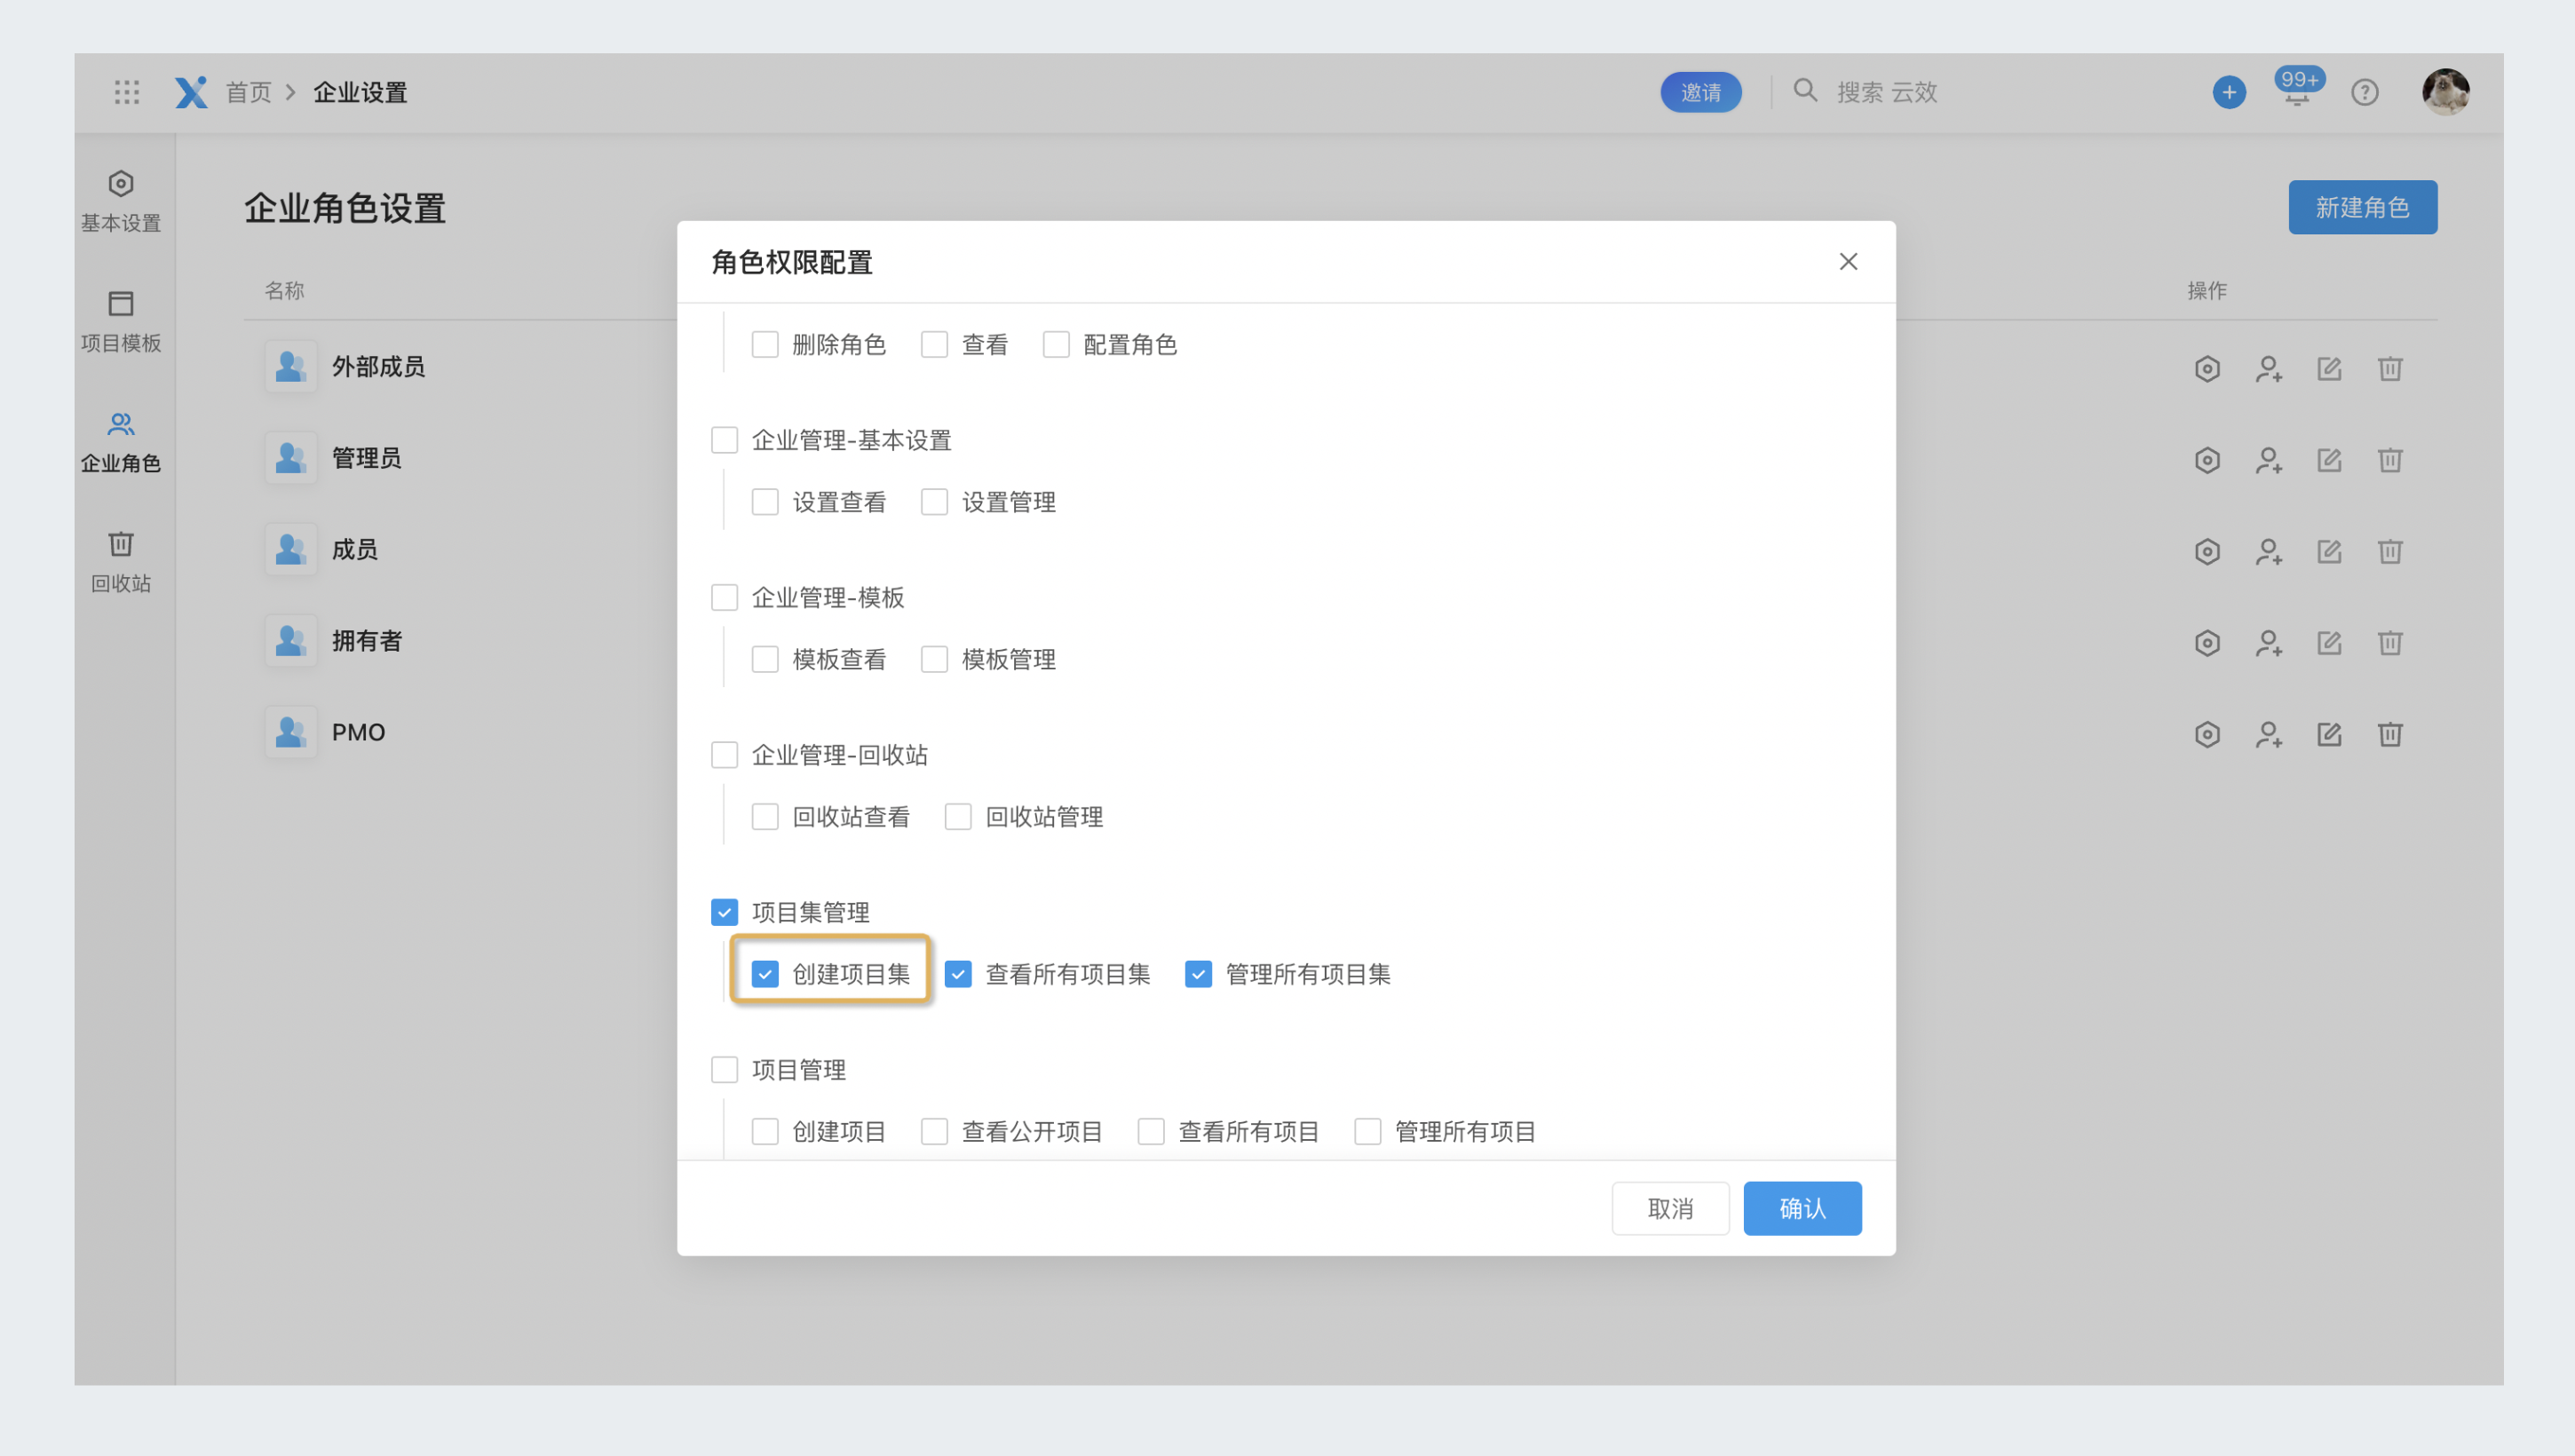Click delete icon for 拥有者 role

[2390, 642]
